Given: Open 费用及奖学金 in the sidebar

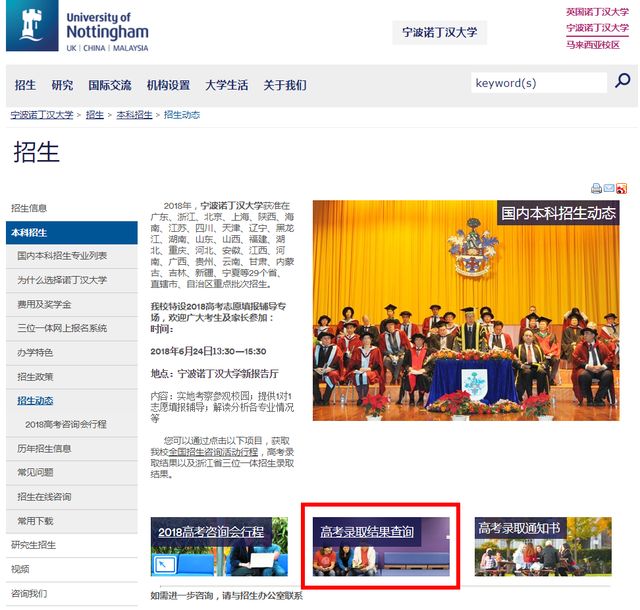Looking at the screenshot, I should pos(72,304).
